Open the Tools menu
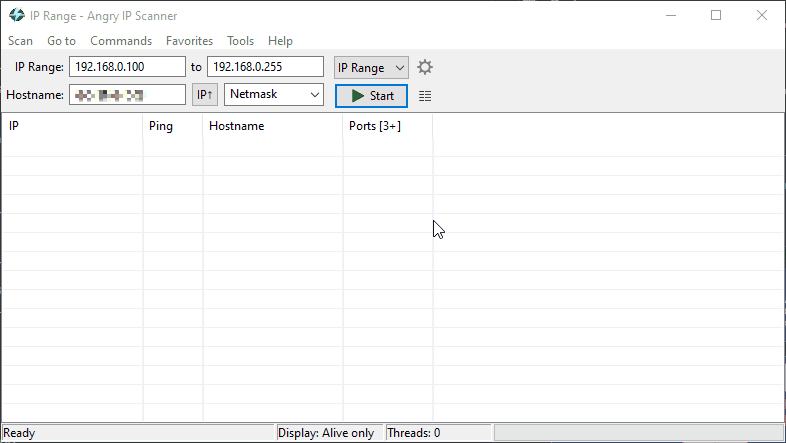 coord(240,41)
